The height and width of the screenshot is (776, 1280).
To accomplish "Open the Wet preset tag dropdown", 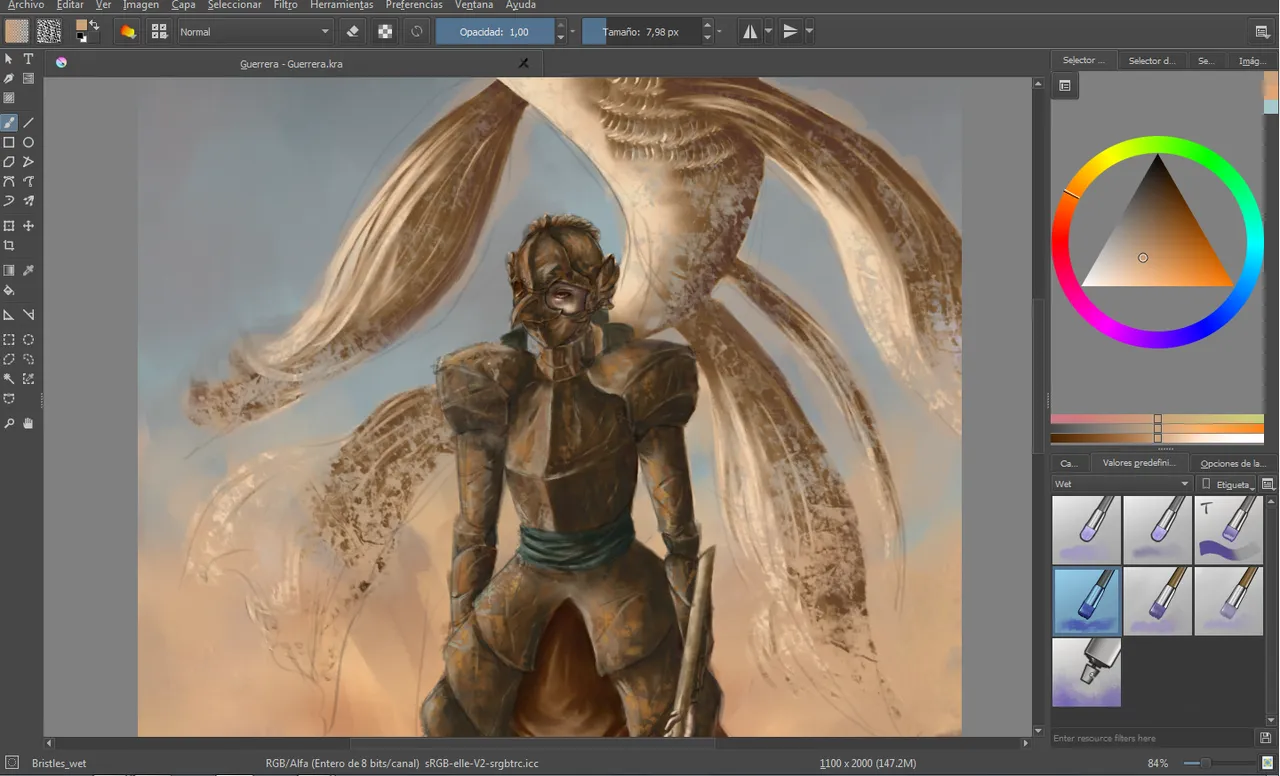I will point(1122,484).
